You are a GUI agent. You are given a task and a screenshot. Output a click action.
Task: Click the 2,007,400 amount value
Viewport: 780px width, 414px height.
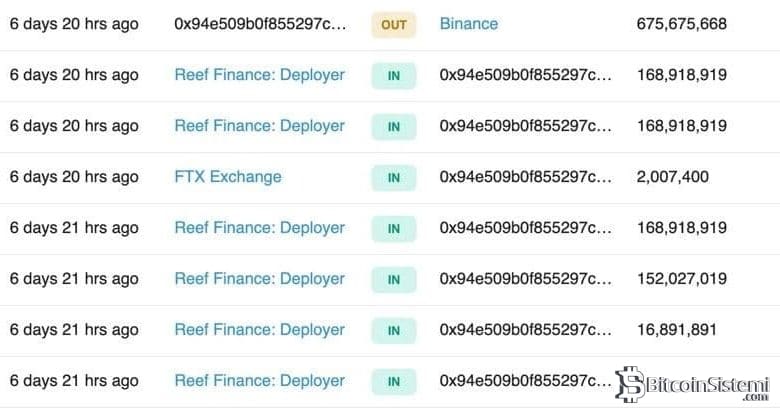[672, 177]
